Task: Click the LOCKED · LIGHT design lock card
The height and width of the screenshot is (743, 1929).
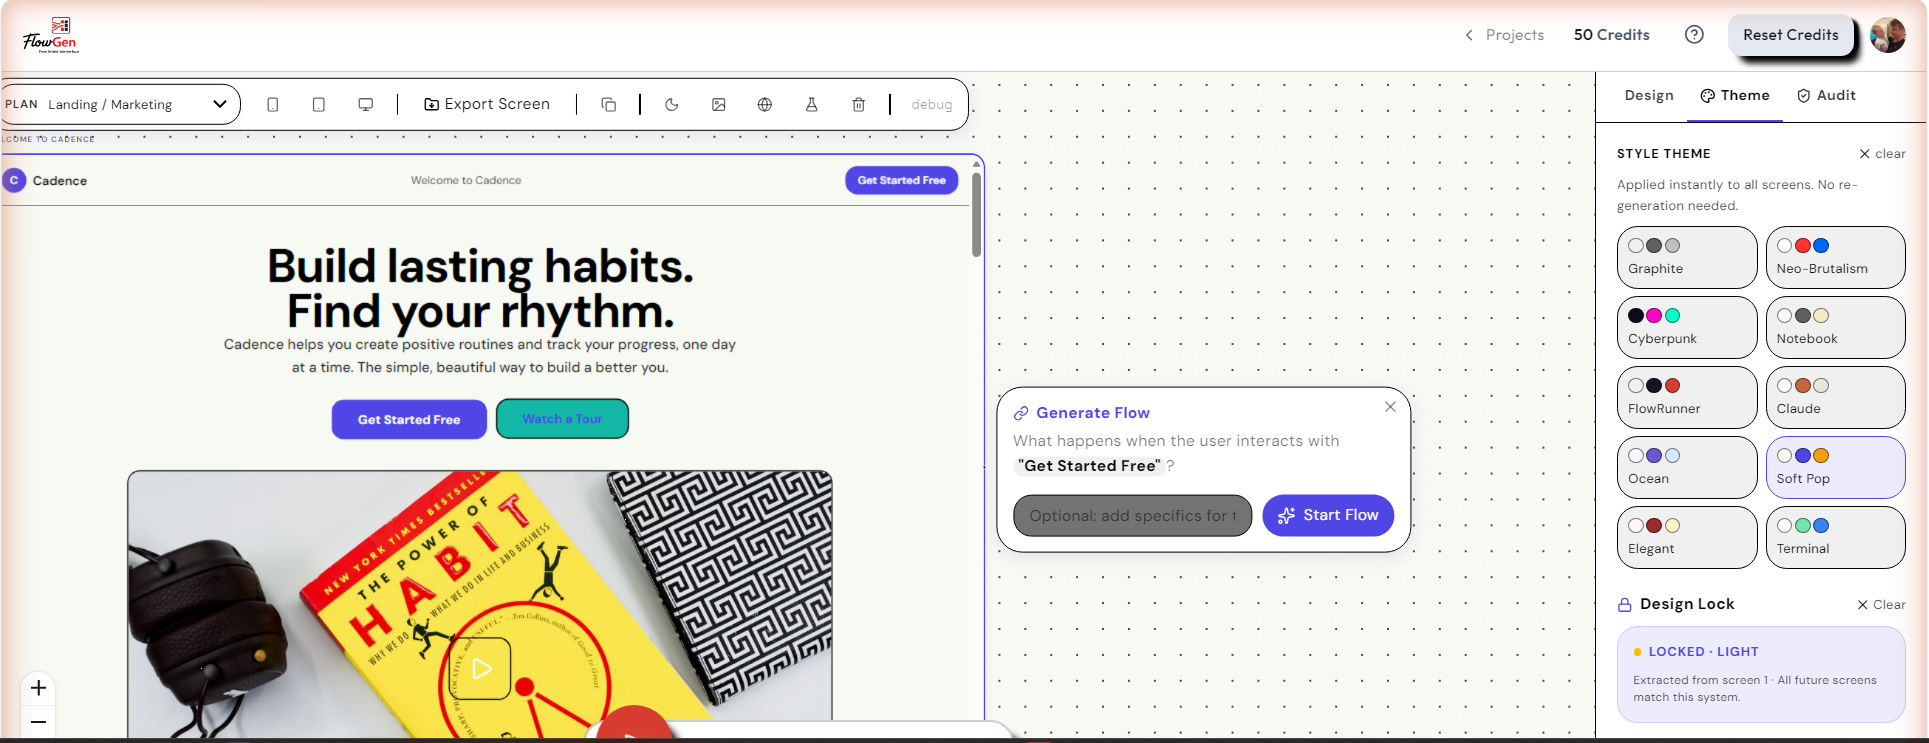Action: pyautogui.click(x=1761, y=674)
